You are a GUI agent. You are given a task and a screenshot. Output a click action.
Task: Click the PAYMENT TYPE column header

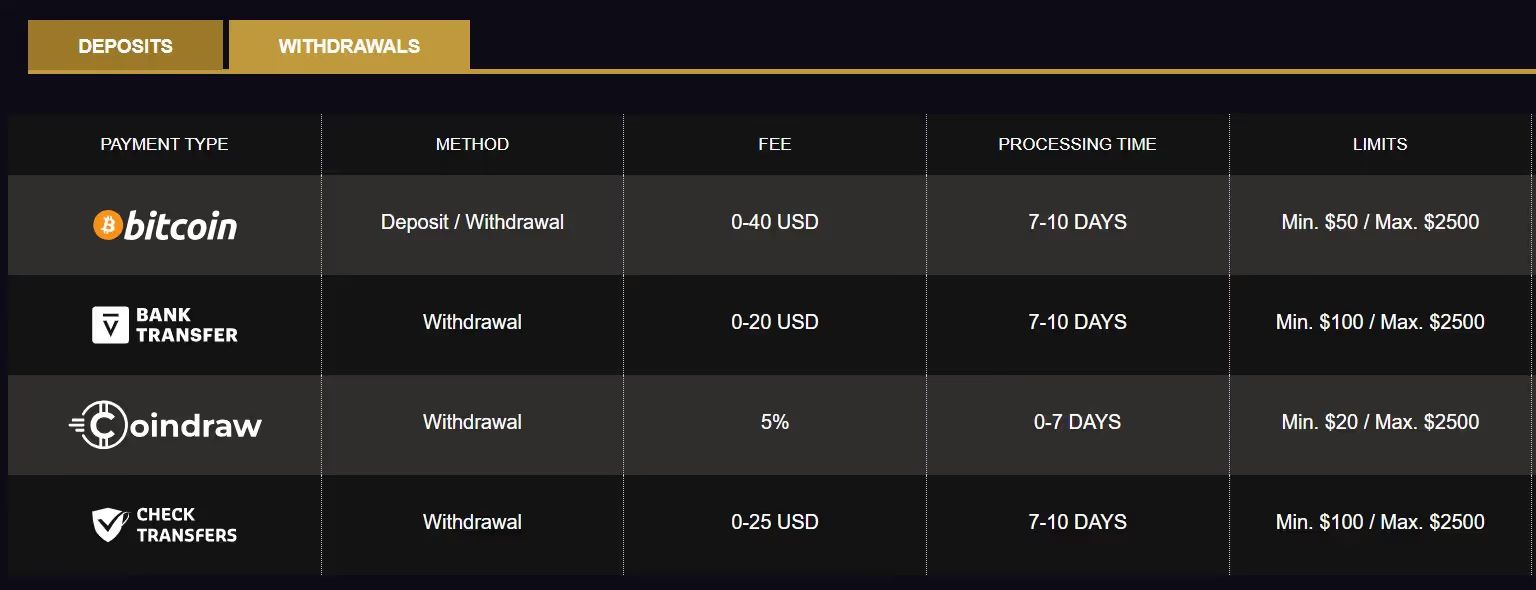pyautogui.click(x=163, y=144)
